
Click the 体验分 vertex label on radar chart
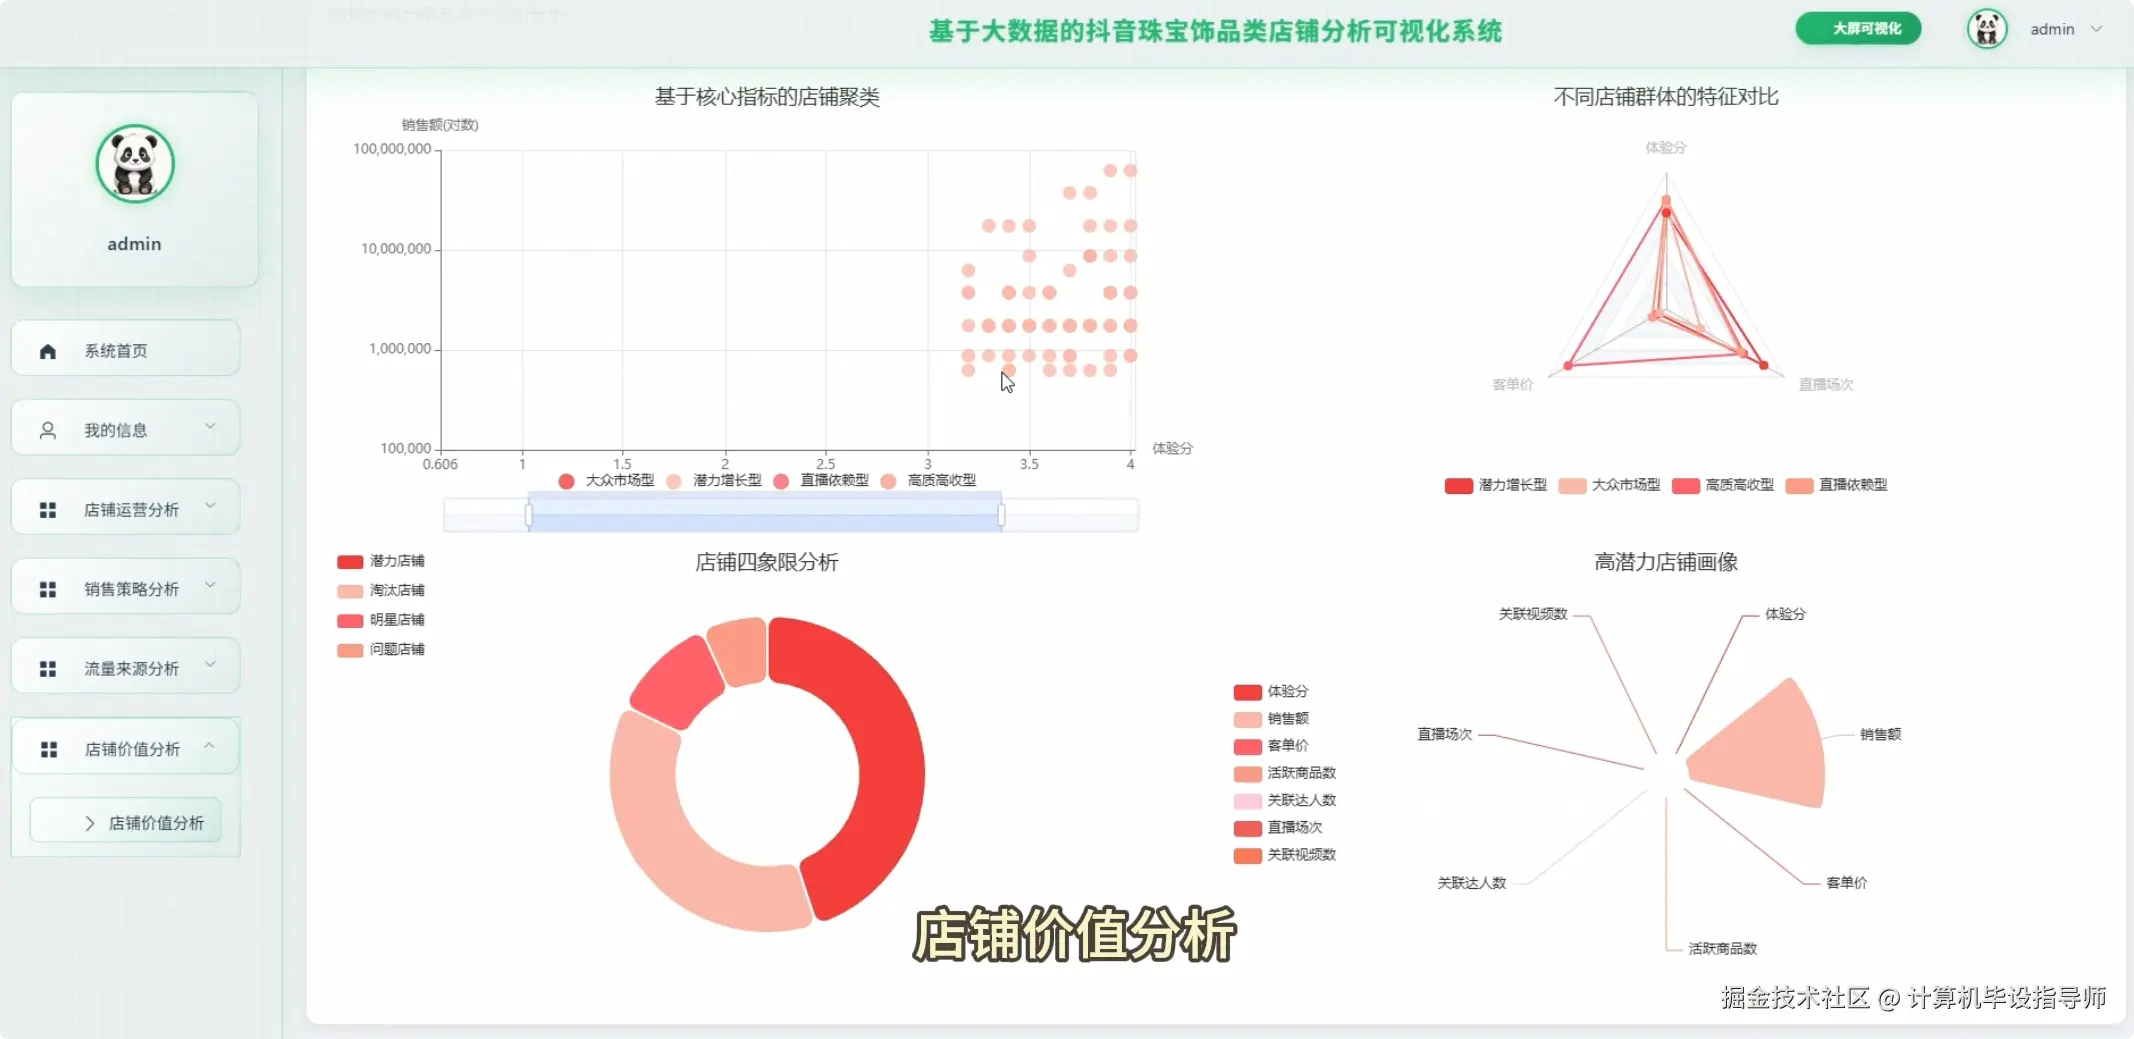point(1666,148)
